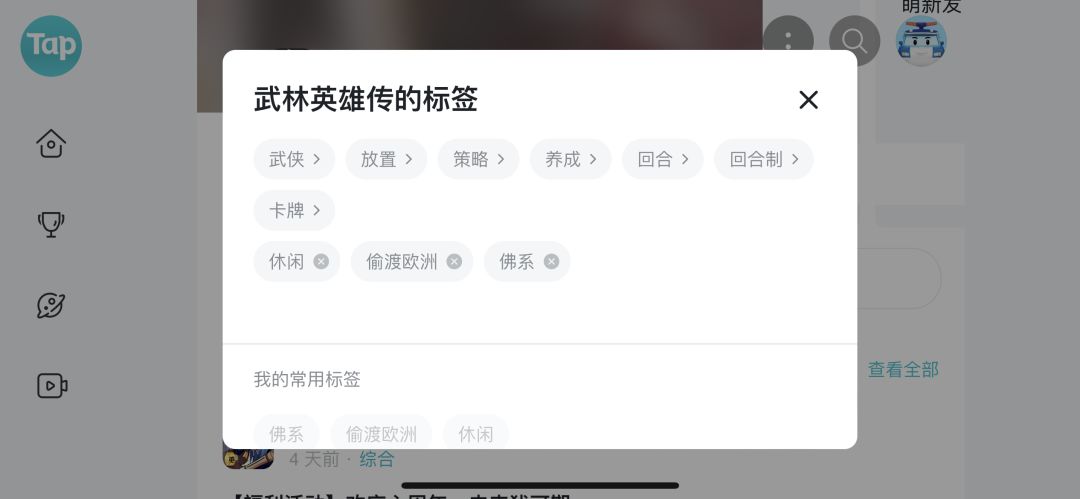Image resolution: width=1080 pixels, height=499 pixels.
Task: Expand the 回合制 tag chevron
Action: [795, 159]
